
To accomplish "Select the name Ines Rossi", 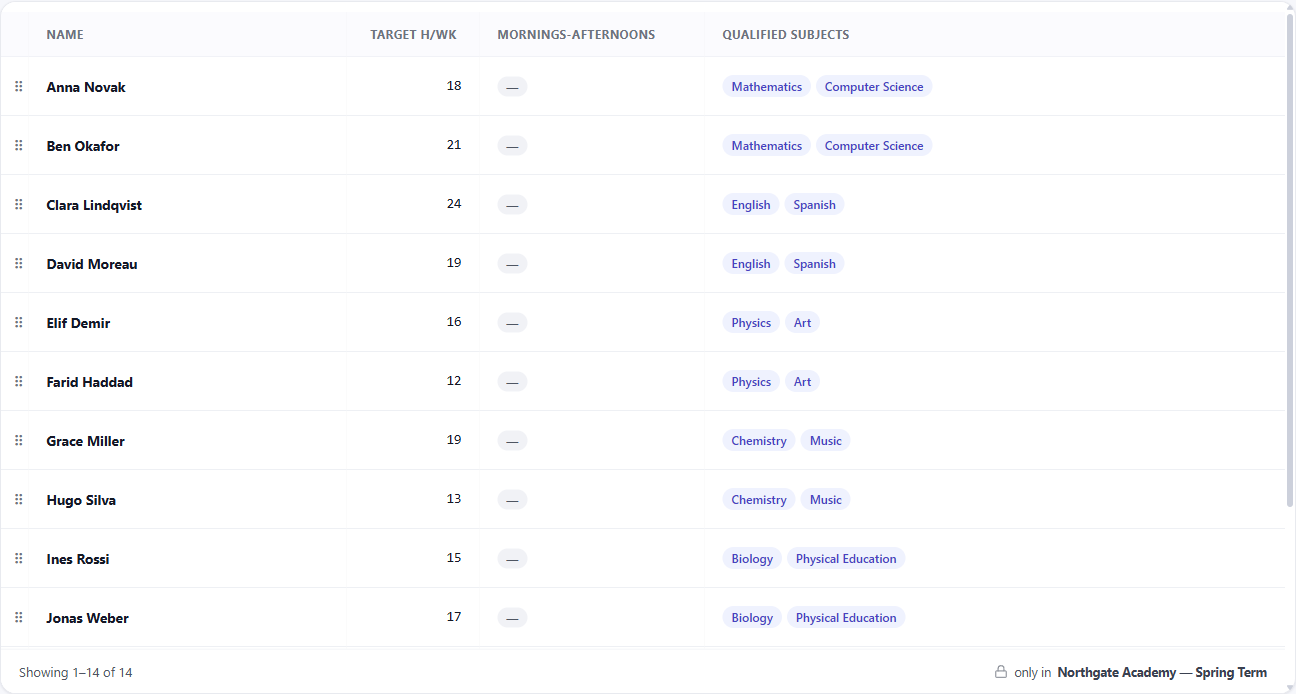I will point(78,559).
